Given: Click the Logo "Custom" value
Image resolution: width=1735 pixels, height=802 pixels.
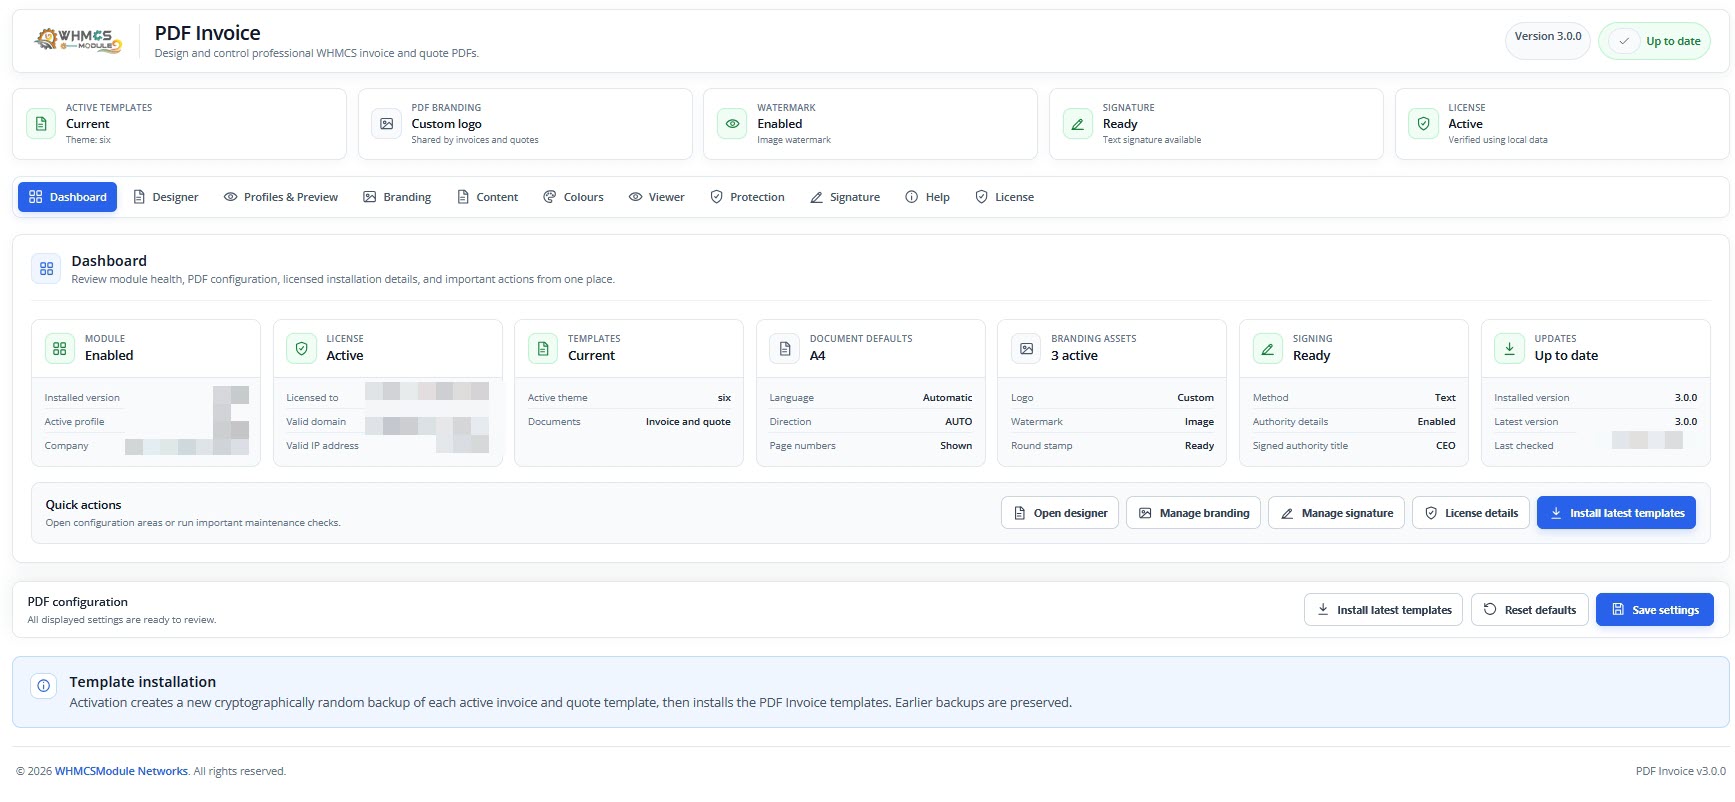Looking at the screenshot, I should [1195, 398].
